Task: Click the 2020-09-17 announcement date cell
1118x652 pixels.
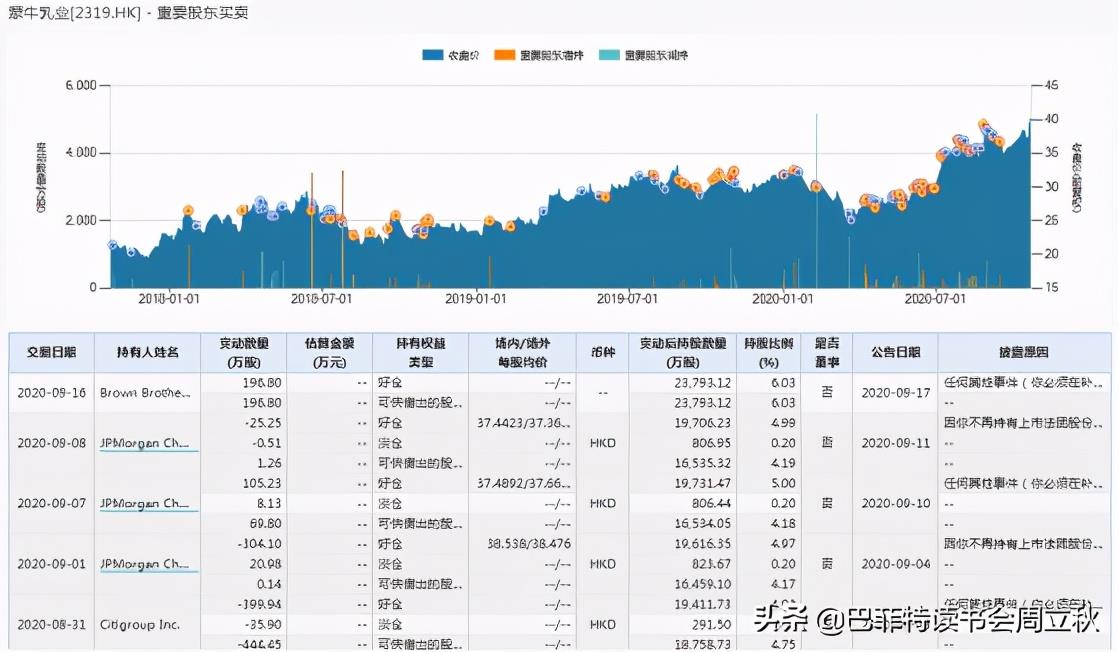Action: click(895, 393)
